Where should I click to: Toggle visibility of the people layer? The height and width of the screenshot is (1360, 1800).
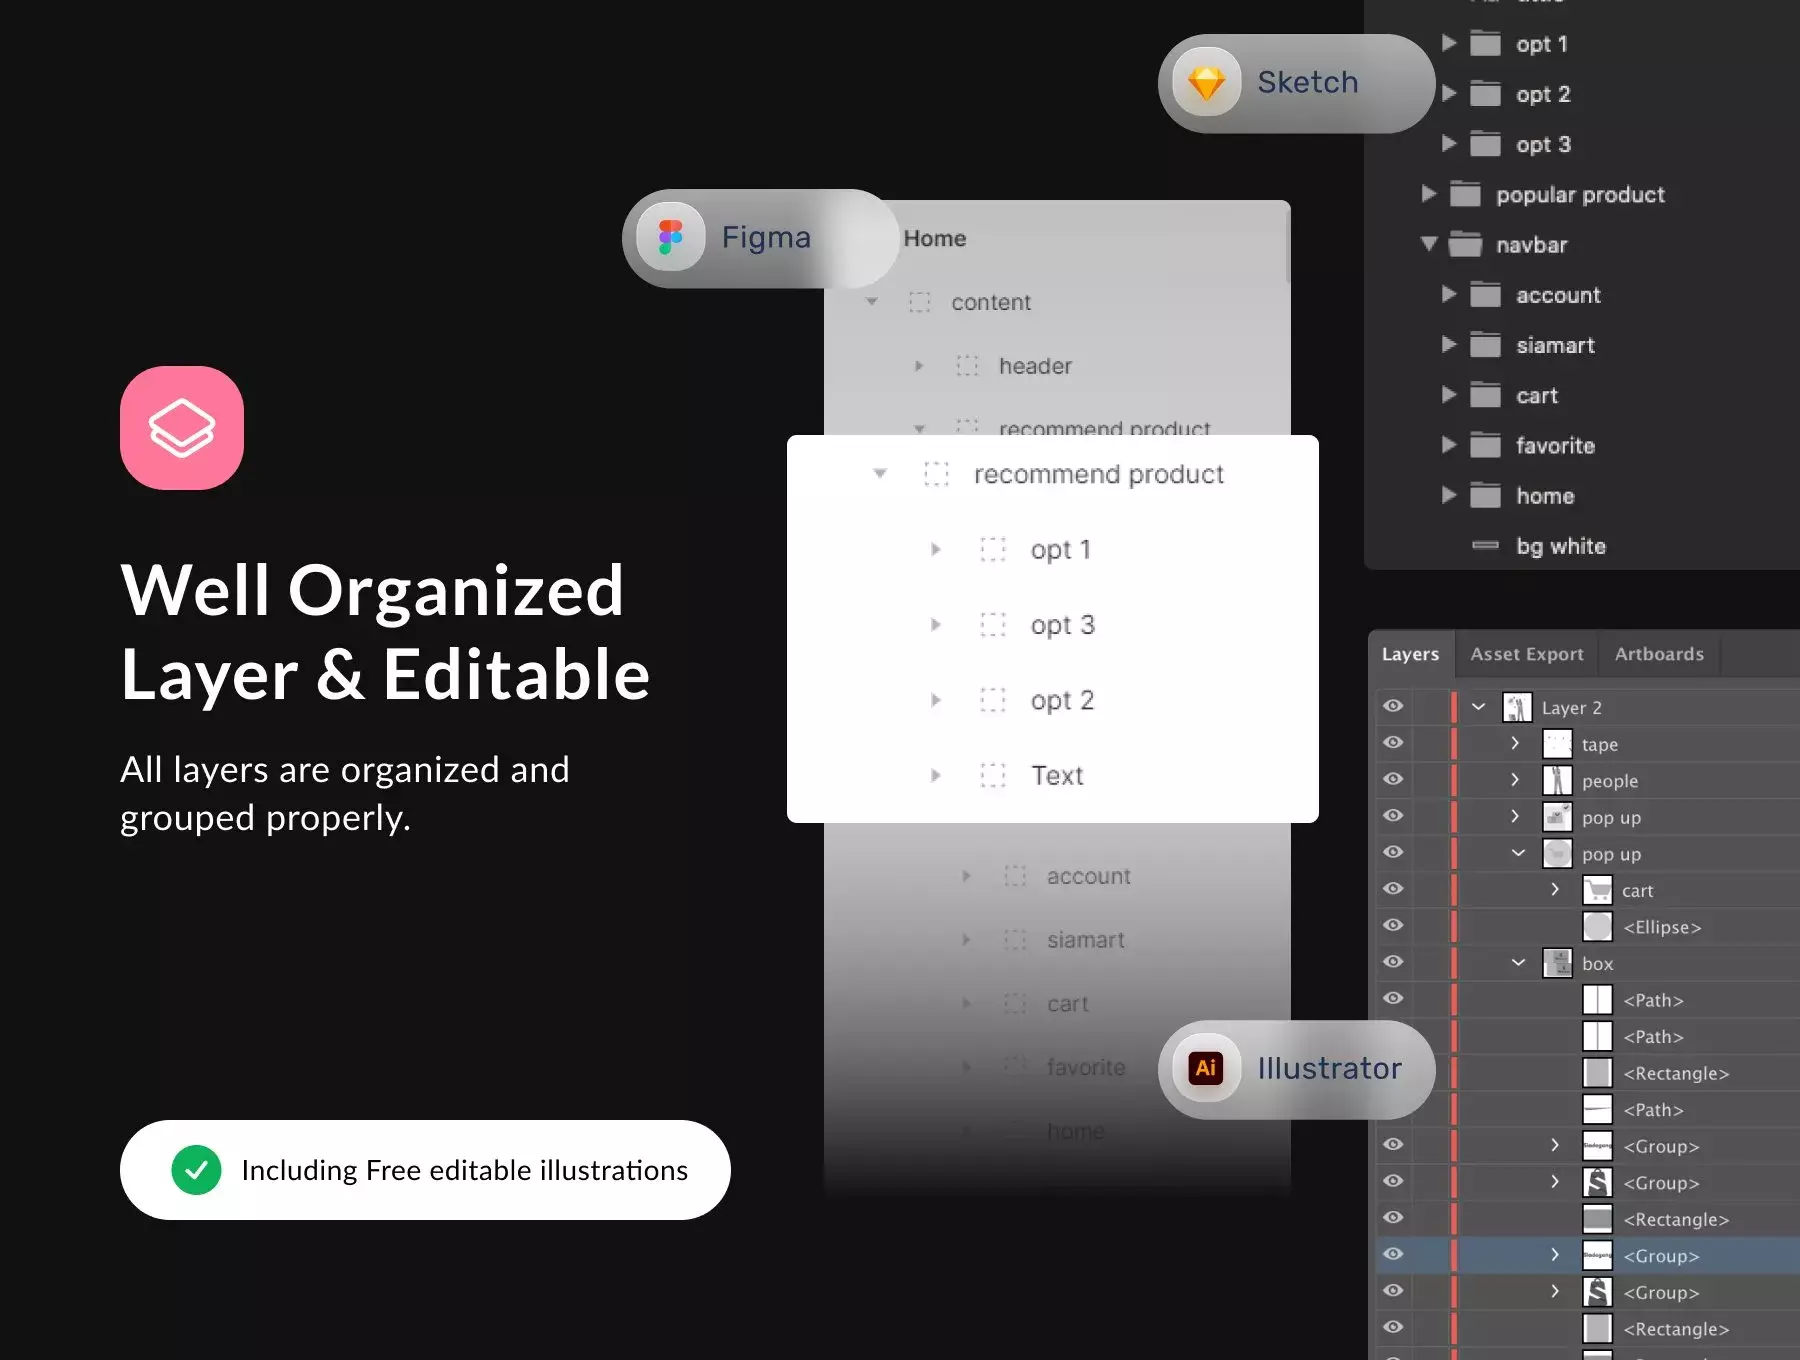[1393, 779]
